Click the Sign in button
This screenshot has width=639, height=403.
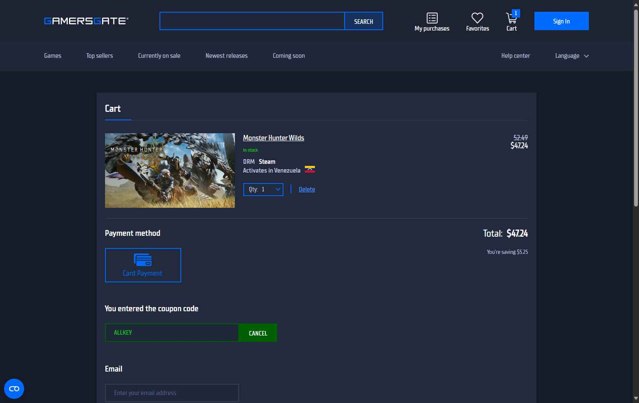[561, 21]
